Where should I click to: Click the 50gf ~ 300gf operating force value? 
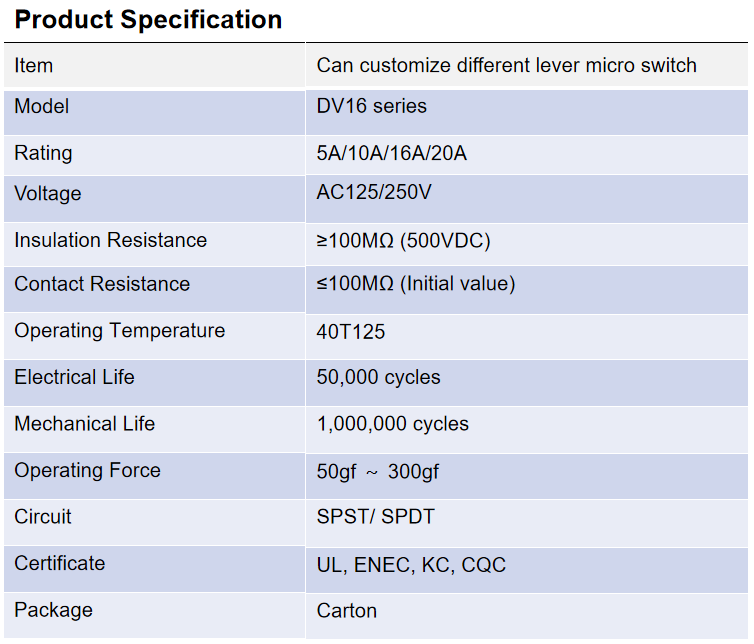[x=377, y=472]
